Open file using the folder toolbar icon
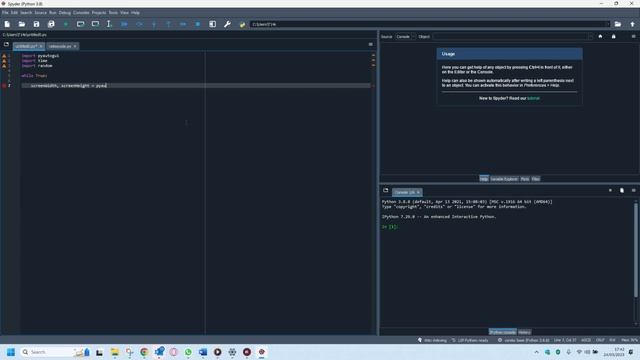640x360 pixels. point(22,24)
